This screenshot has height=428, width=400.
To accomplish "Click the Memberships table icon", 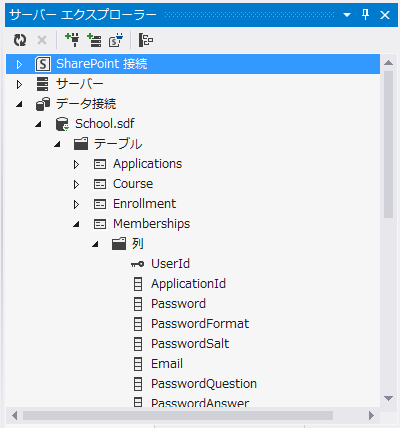I will pyautogui.click(x=100, y=224).
